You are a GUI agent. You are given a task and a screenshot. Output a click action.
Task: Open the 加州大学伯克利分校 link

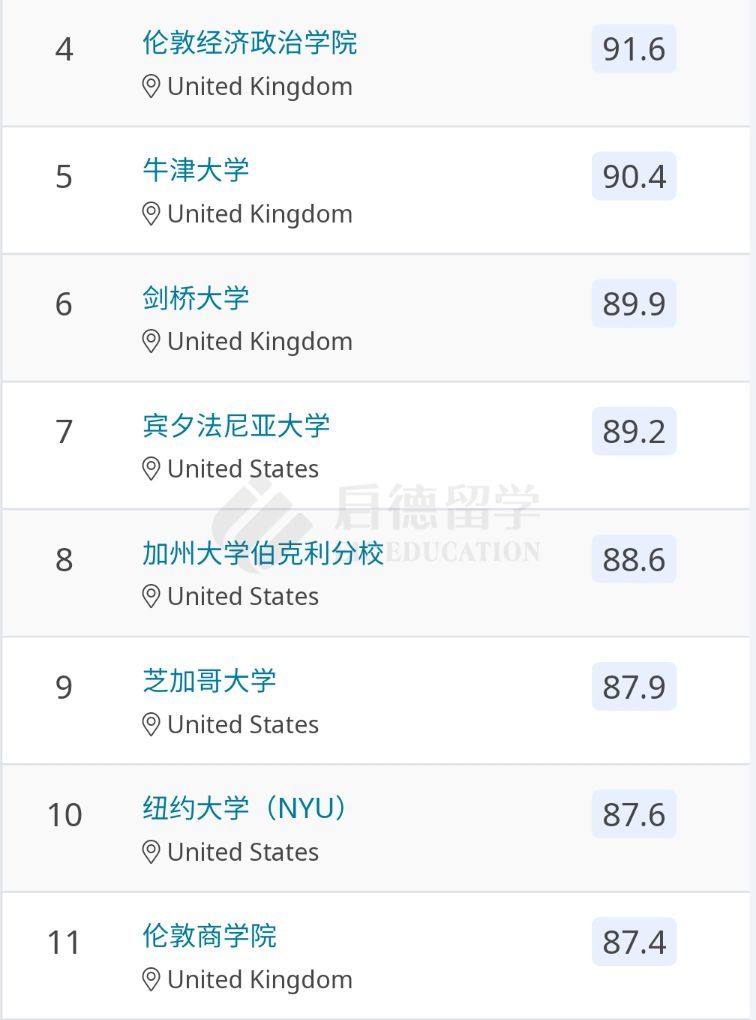pyautogui.click(x=263, y=553)
